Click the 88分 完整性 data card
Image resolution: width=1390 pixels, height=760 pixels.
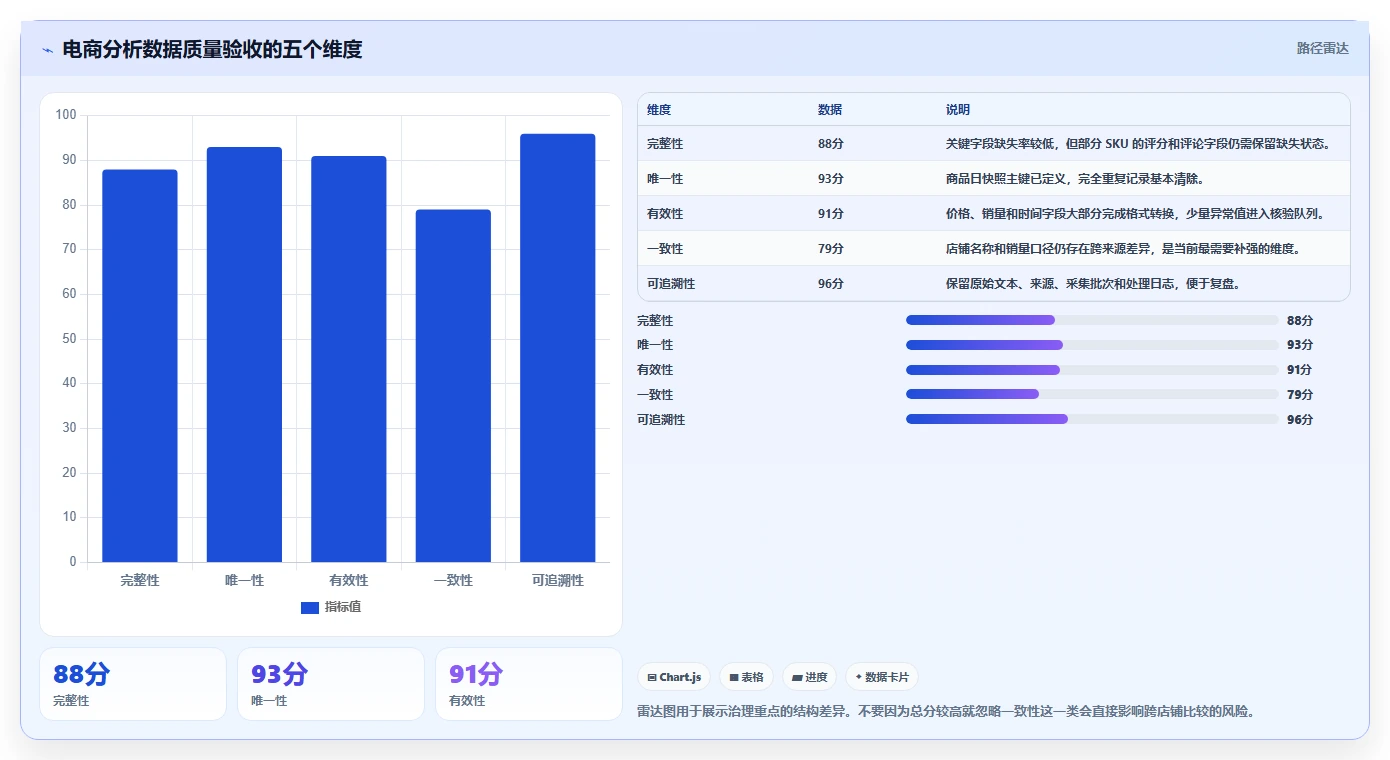click(133, 684)
